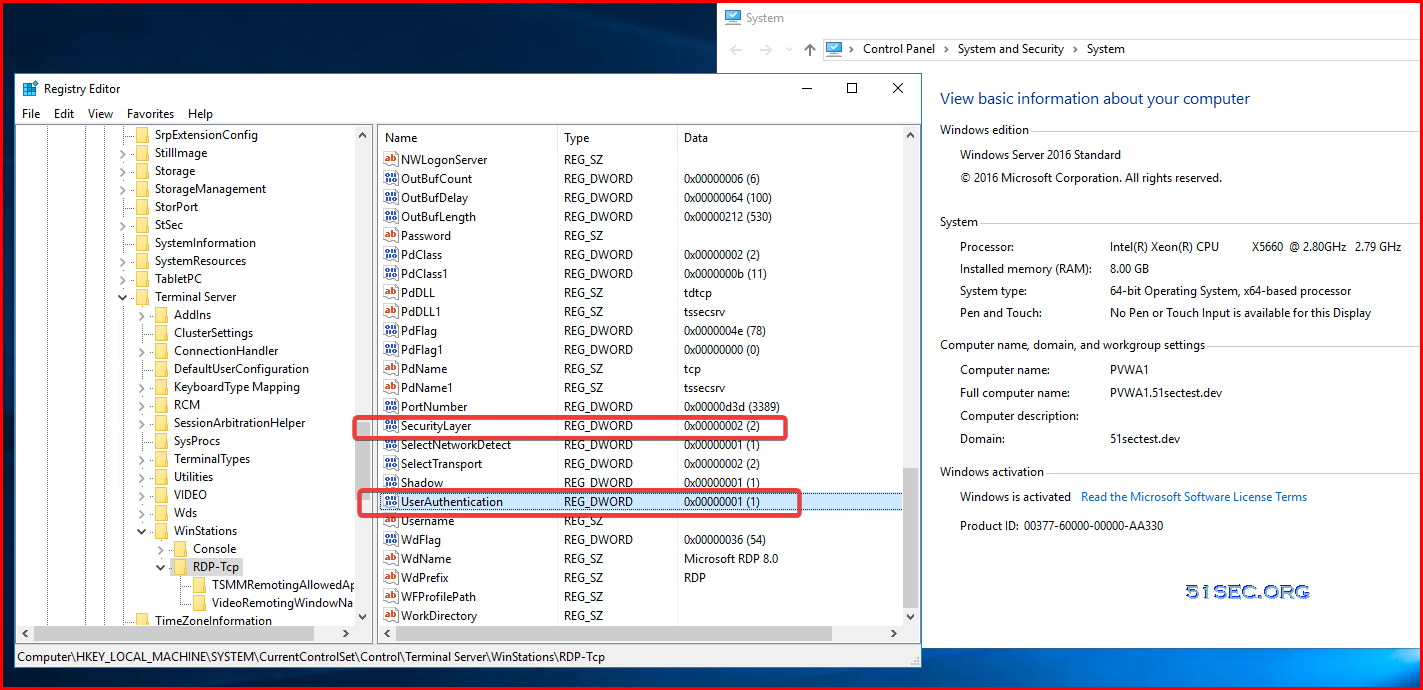The height and width of the screenshot is (690, 1423).
Task: Open the recent locations dropdown in the System window
Action: (788, 49)
